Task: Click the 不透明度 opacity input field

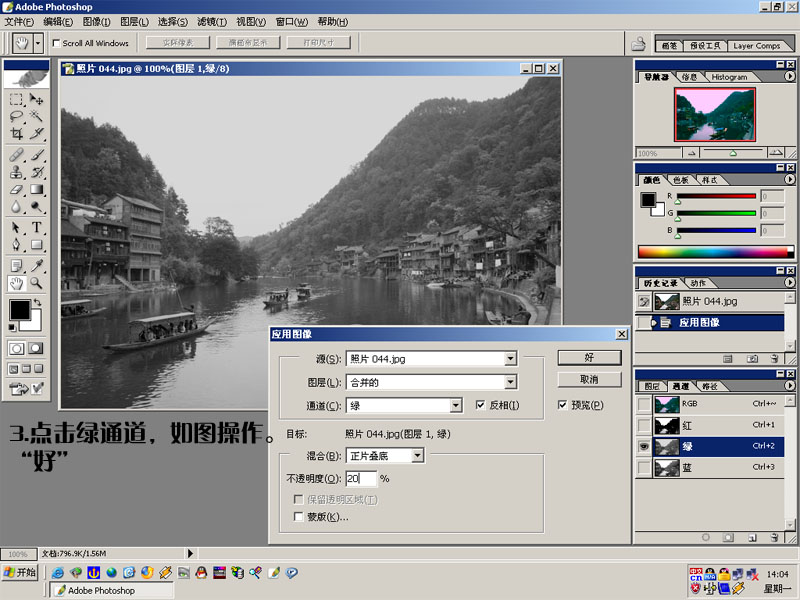Action: (x=360, y=479)
